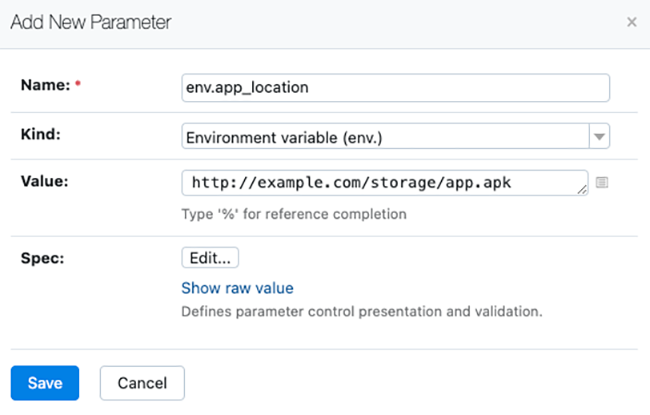Click the 'Value:' field label

coord(45,181)
